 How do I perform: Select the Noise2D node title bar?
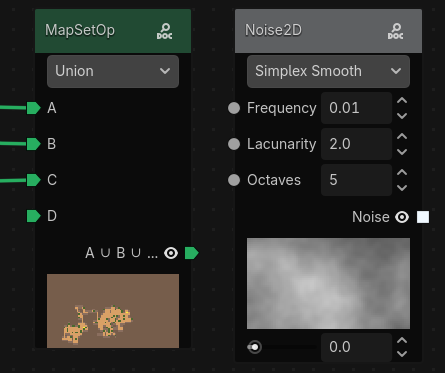[x=328, y=31]
